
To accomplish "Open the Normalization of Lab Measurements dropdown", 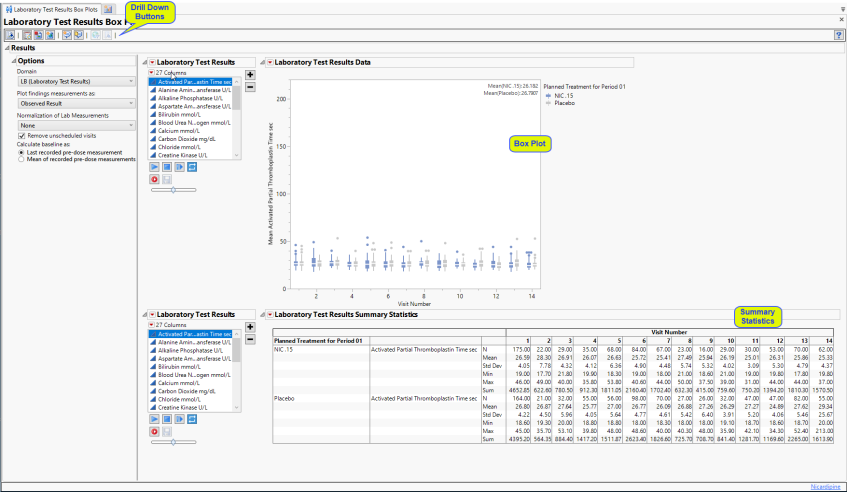I will click(x=76, y=125).
